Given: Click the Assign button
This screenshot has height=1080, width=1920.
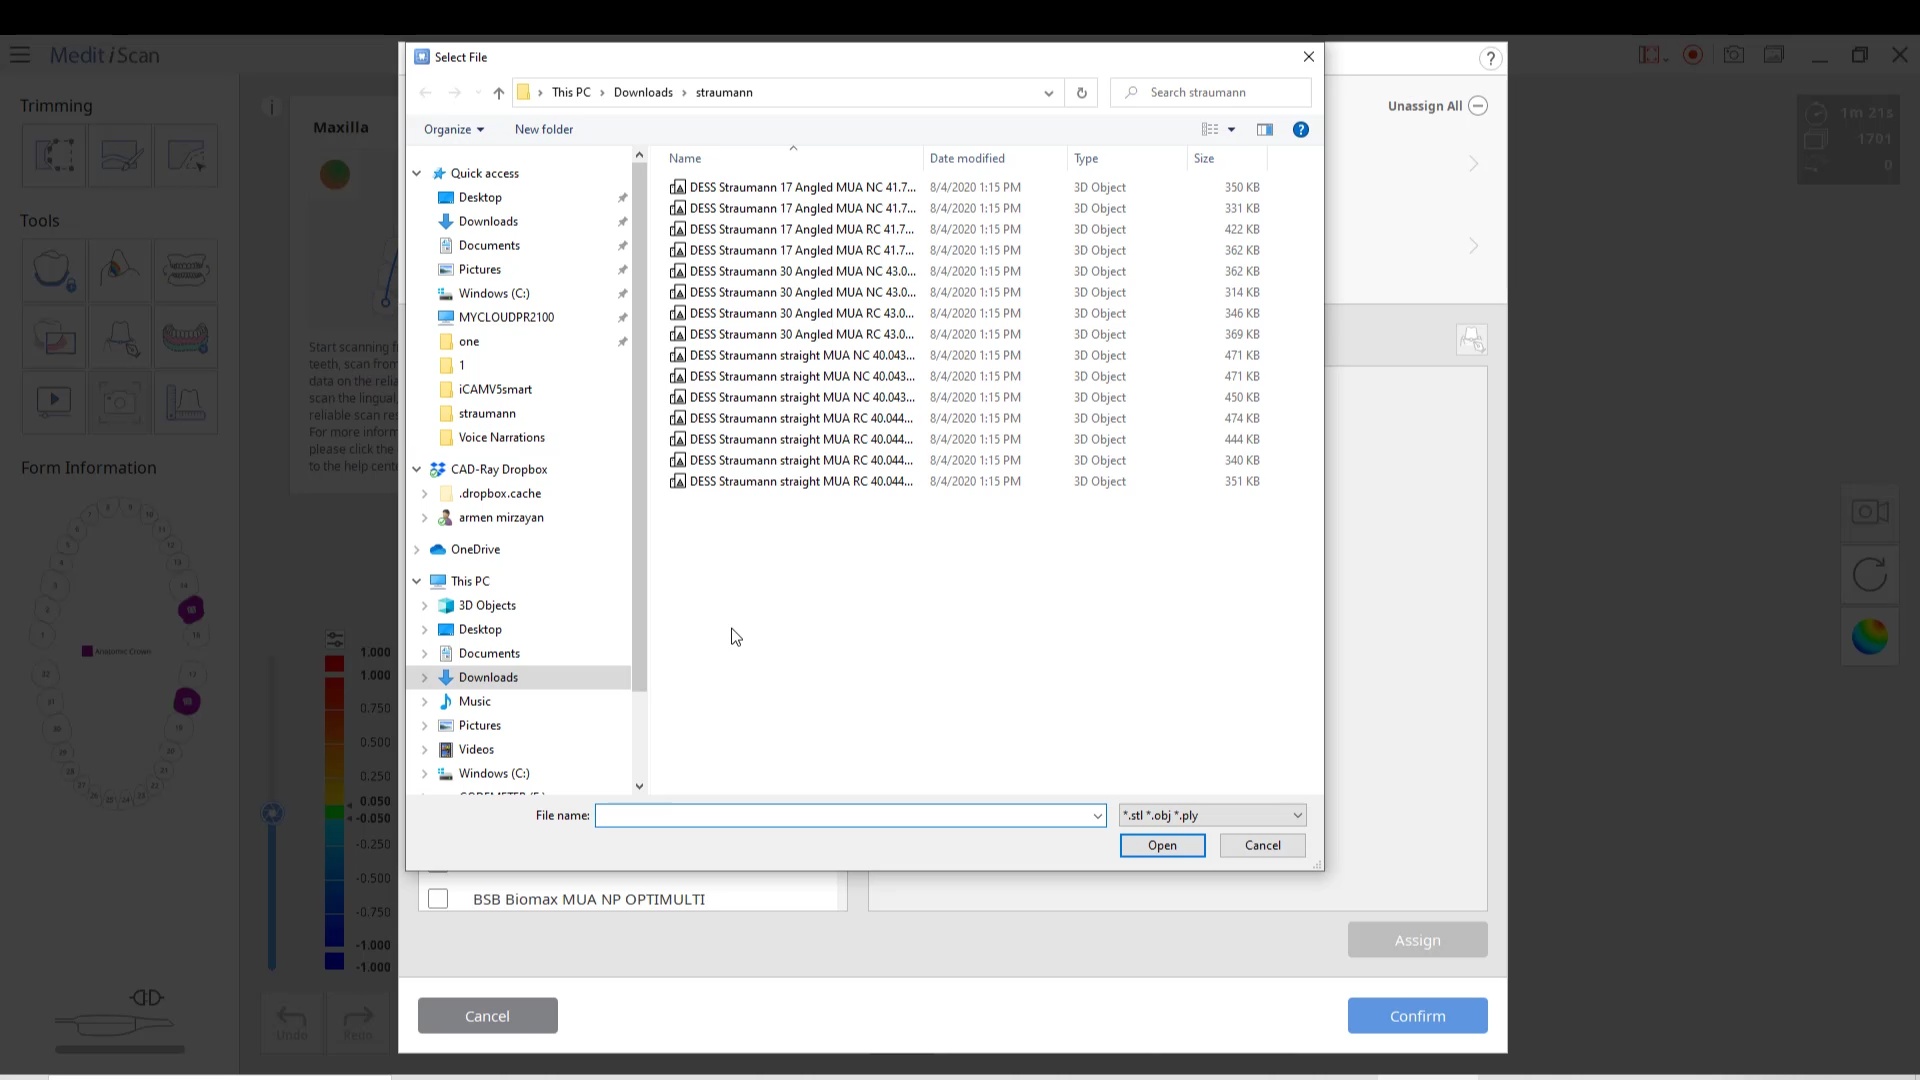Looking at the screenshot, I should (1417, 940).
